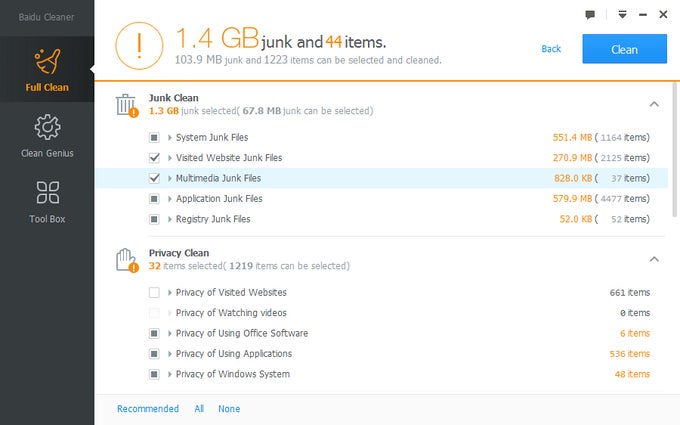The height and width of the screenshot is (425, 680).
Task: Toggle System Junk Files checkbox
Action: point(154,137)
